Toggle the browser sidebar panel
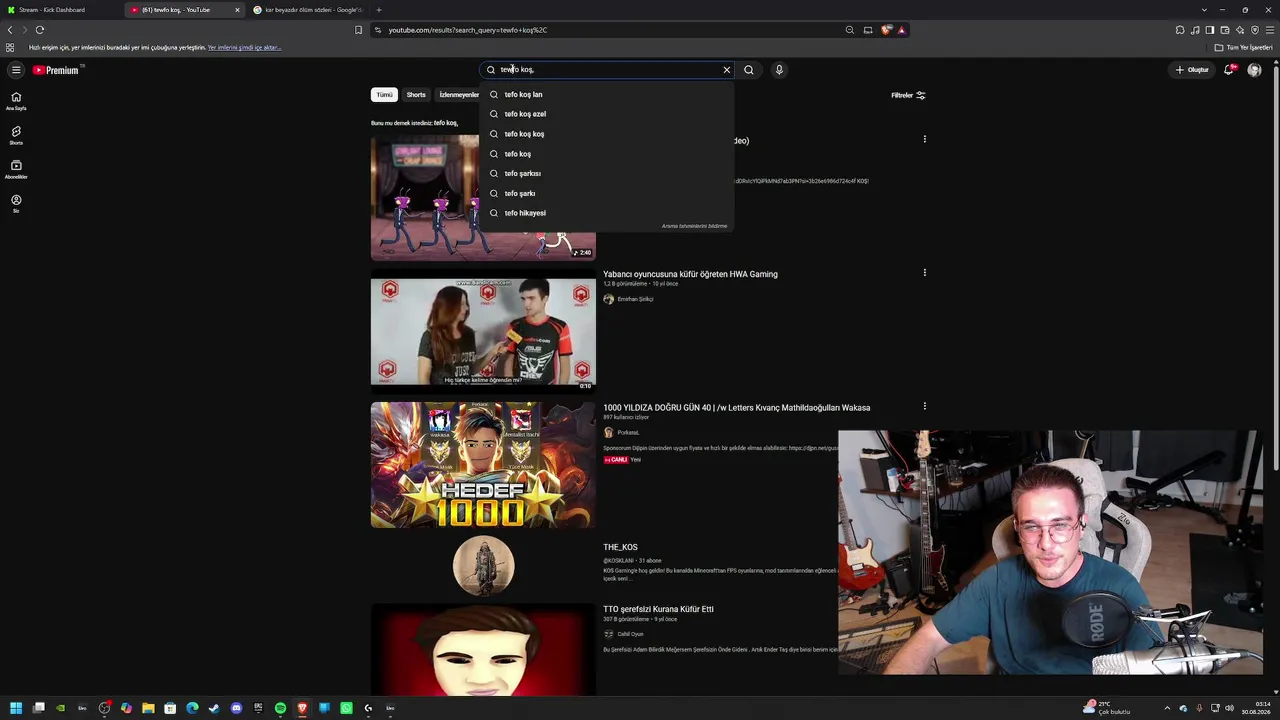Image resolution: width=1280 pixels, height=720 pixels. tap(1210, 30)
